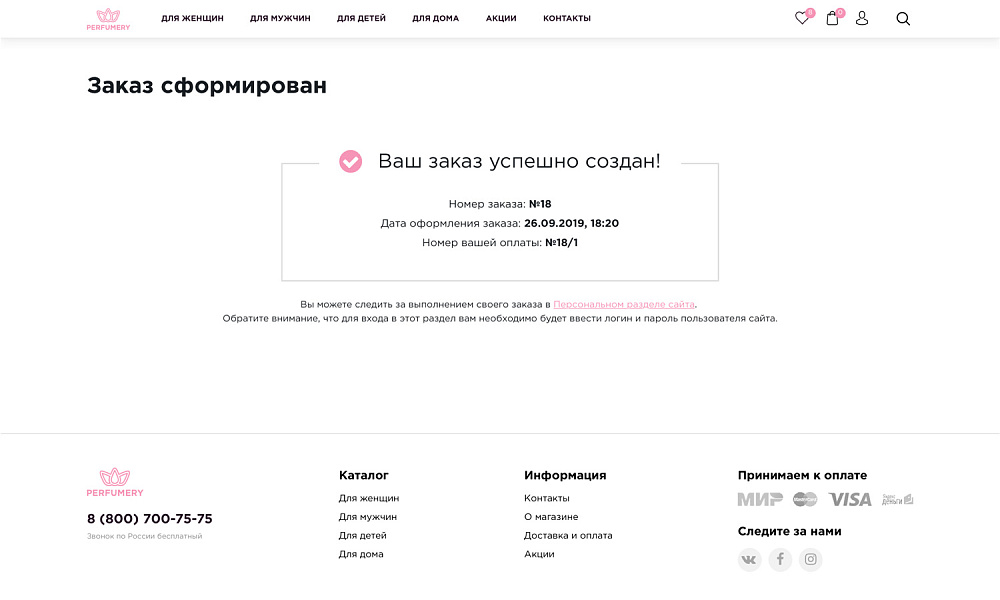Select ДЛЯ ЖЕНЩИН in the navigation
The height and width of the screenshot is (600, 1000).
pos(191,18)
